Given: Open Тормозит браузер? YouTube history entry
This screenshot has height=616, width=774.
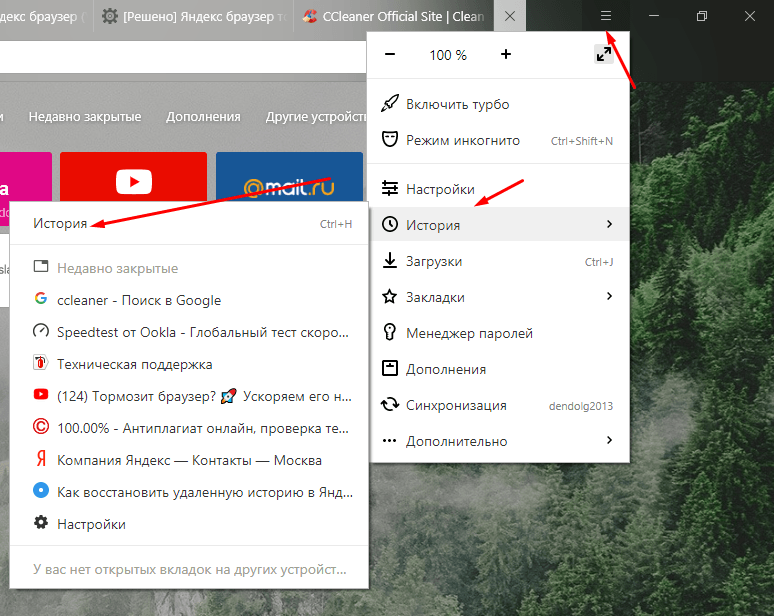Looking at the screenshot, I should point(189,396).
